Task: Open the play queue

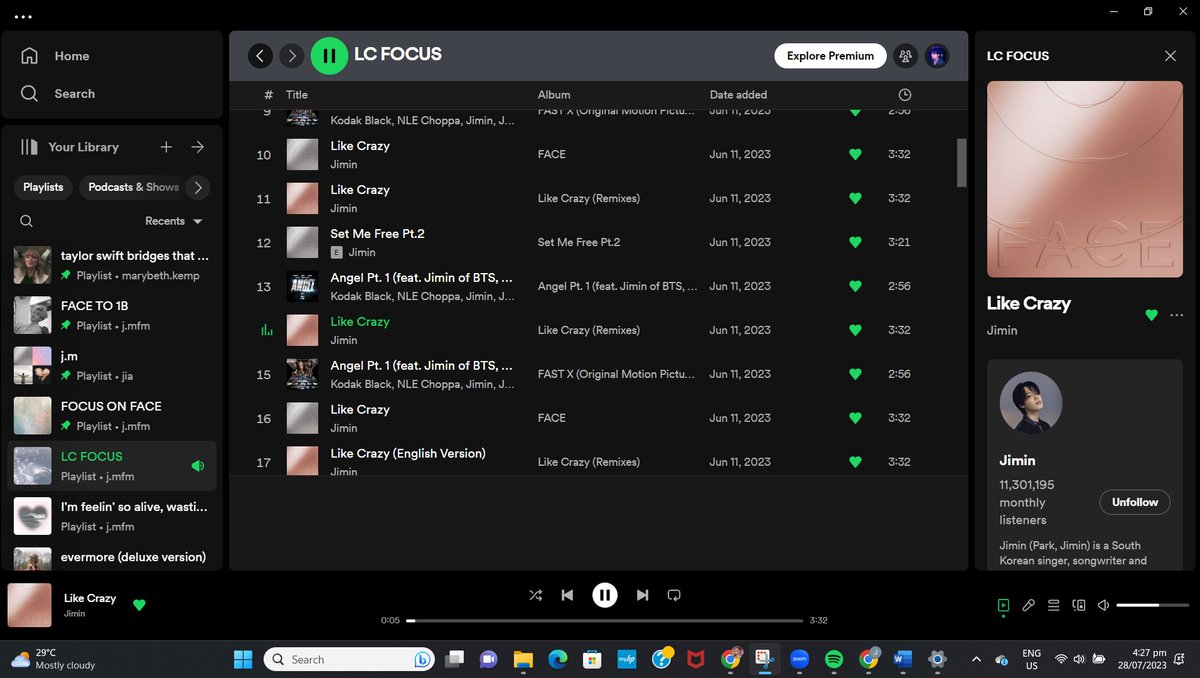Action: pyautogui.click(x=1053, y=605)
